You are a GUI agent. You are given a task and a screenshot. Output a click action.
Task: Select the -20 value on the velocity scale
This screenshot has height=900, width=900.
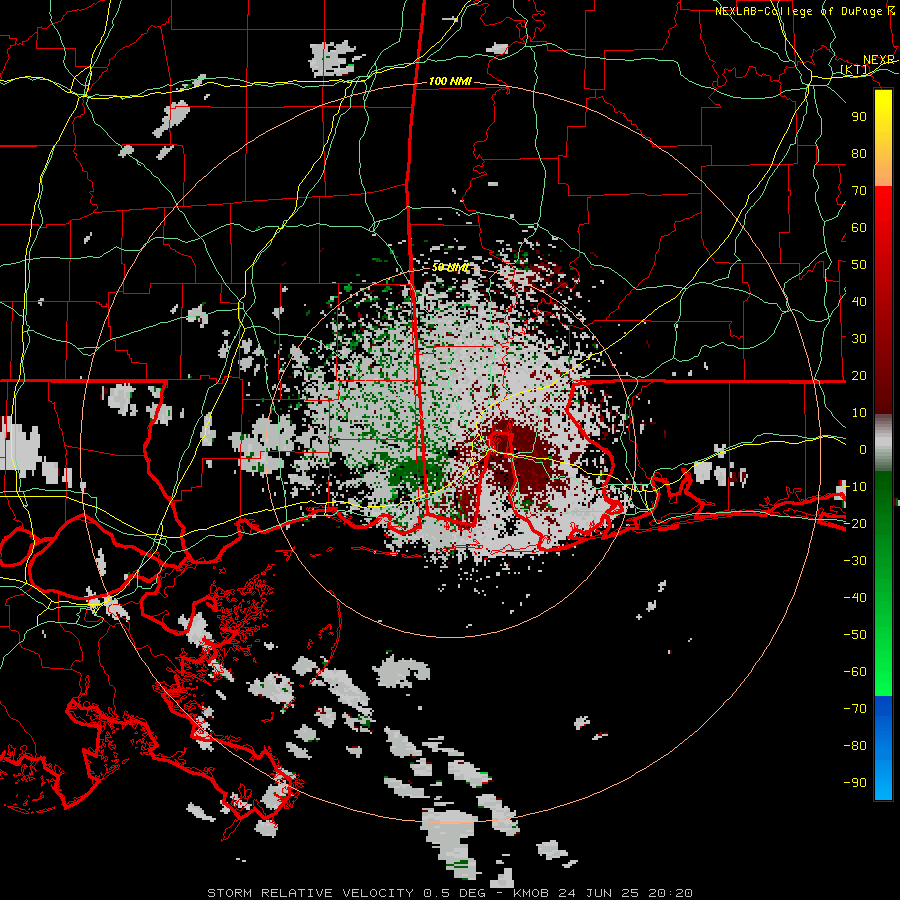pos(855,523)
